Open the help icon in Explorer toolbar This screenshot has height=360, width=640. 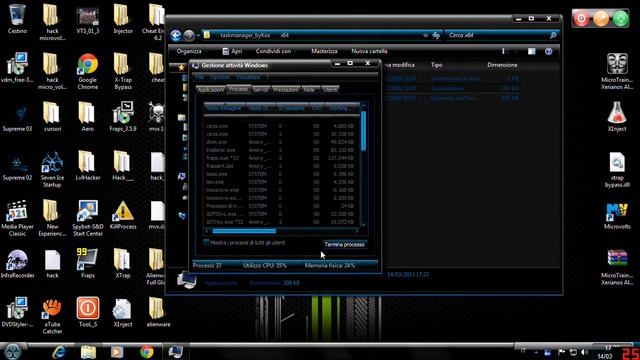[549, 51]
